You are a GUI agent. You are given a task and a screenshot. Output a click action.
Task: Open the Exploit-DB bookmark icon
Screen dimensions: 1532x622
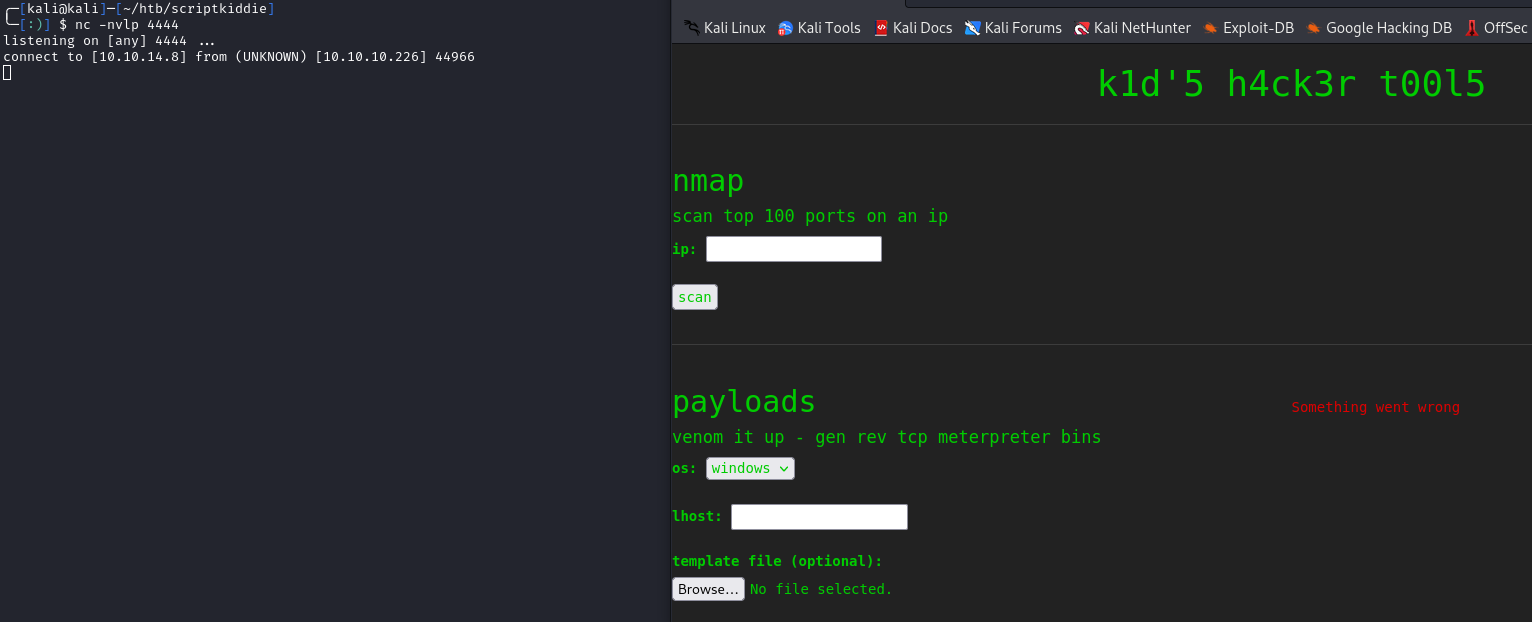click(x=1210, y=28)
